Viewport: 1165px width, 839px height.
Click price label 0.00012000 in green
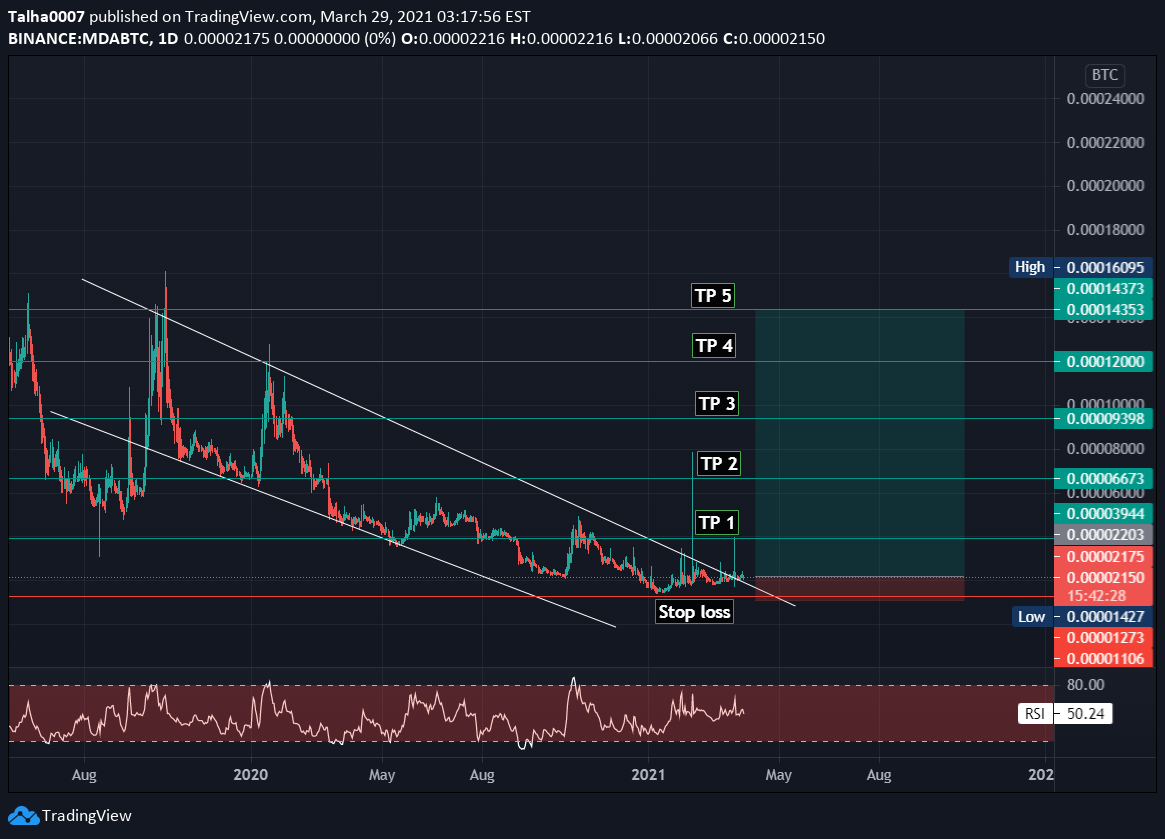point(1103,362)
